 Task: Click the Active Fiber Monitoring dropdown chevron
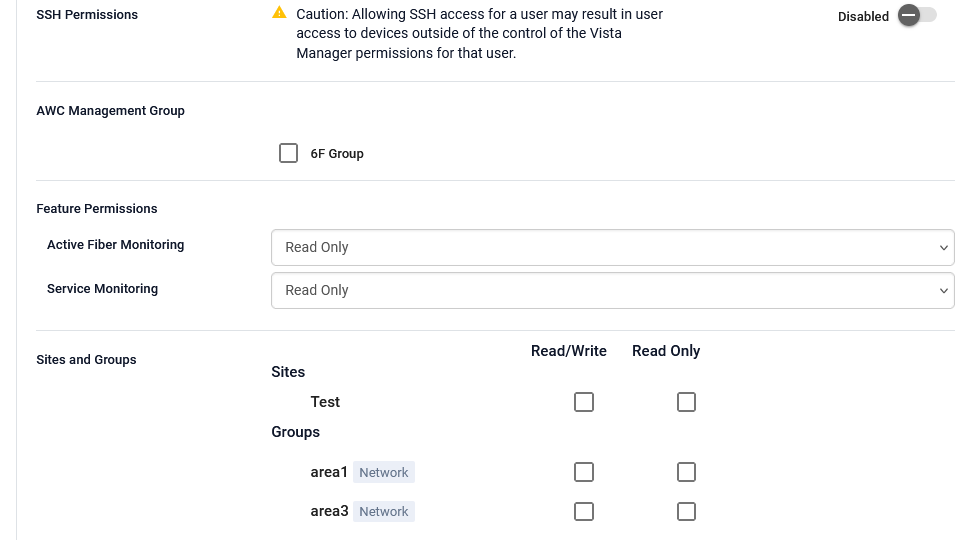pos(943,247)
